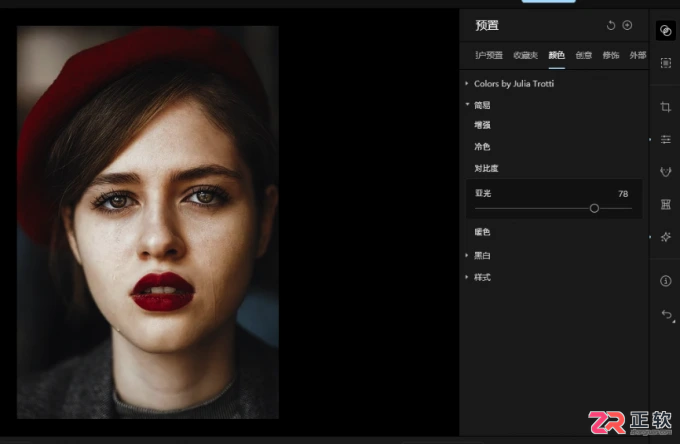680x444 pixels.
Task: Apply the 冷色 preset
Action: pyautogui.click(x=482, y=147)
